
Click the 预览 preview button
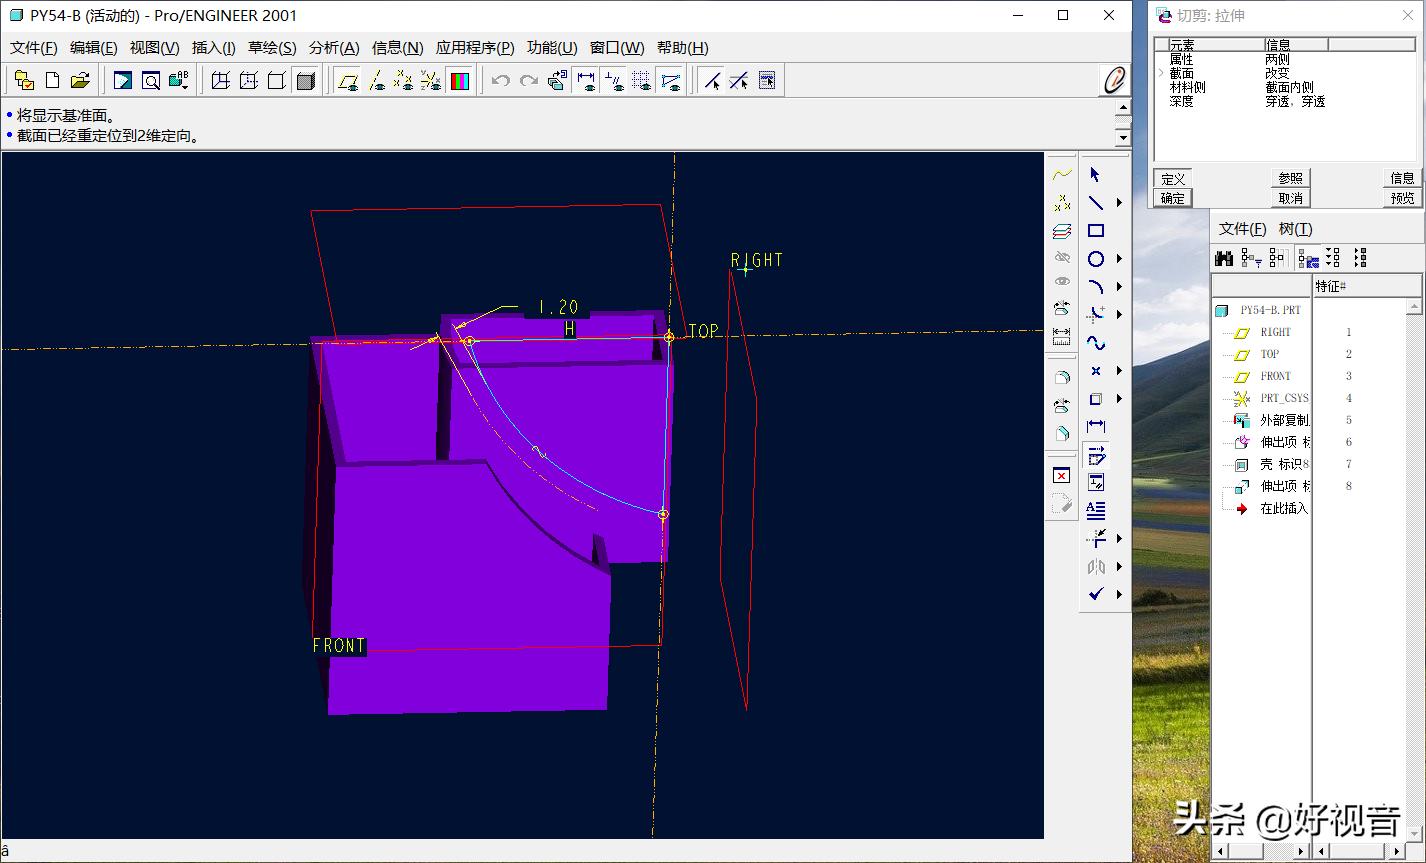(1402, 198)
